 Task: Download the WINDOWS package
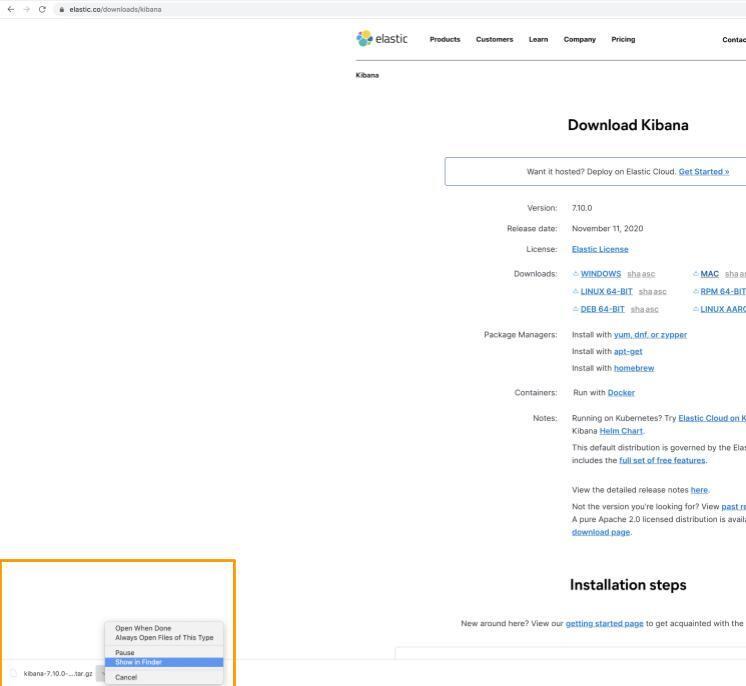(x=600, y=274)
